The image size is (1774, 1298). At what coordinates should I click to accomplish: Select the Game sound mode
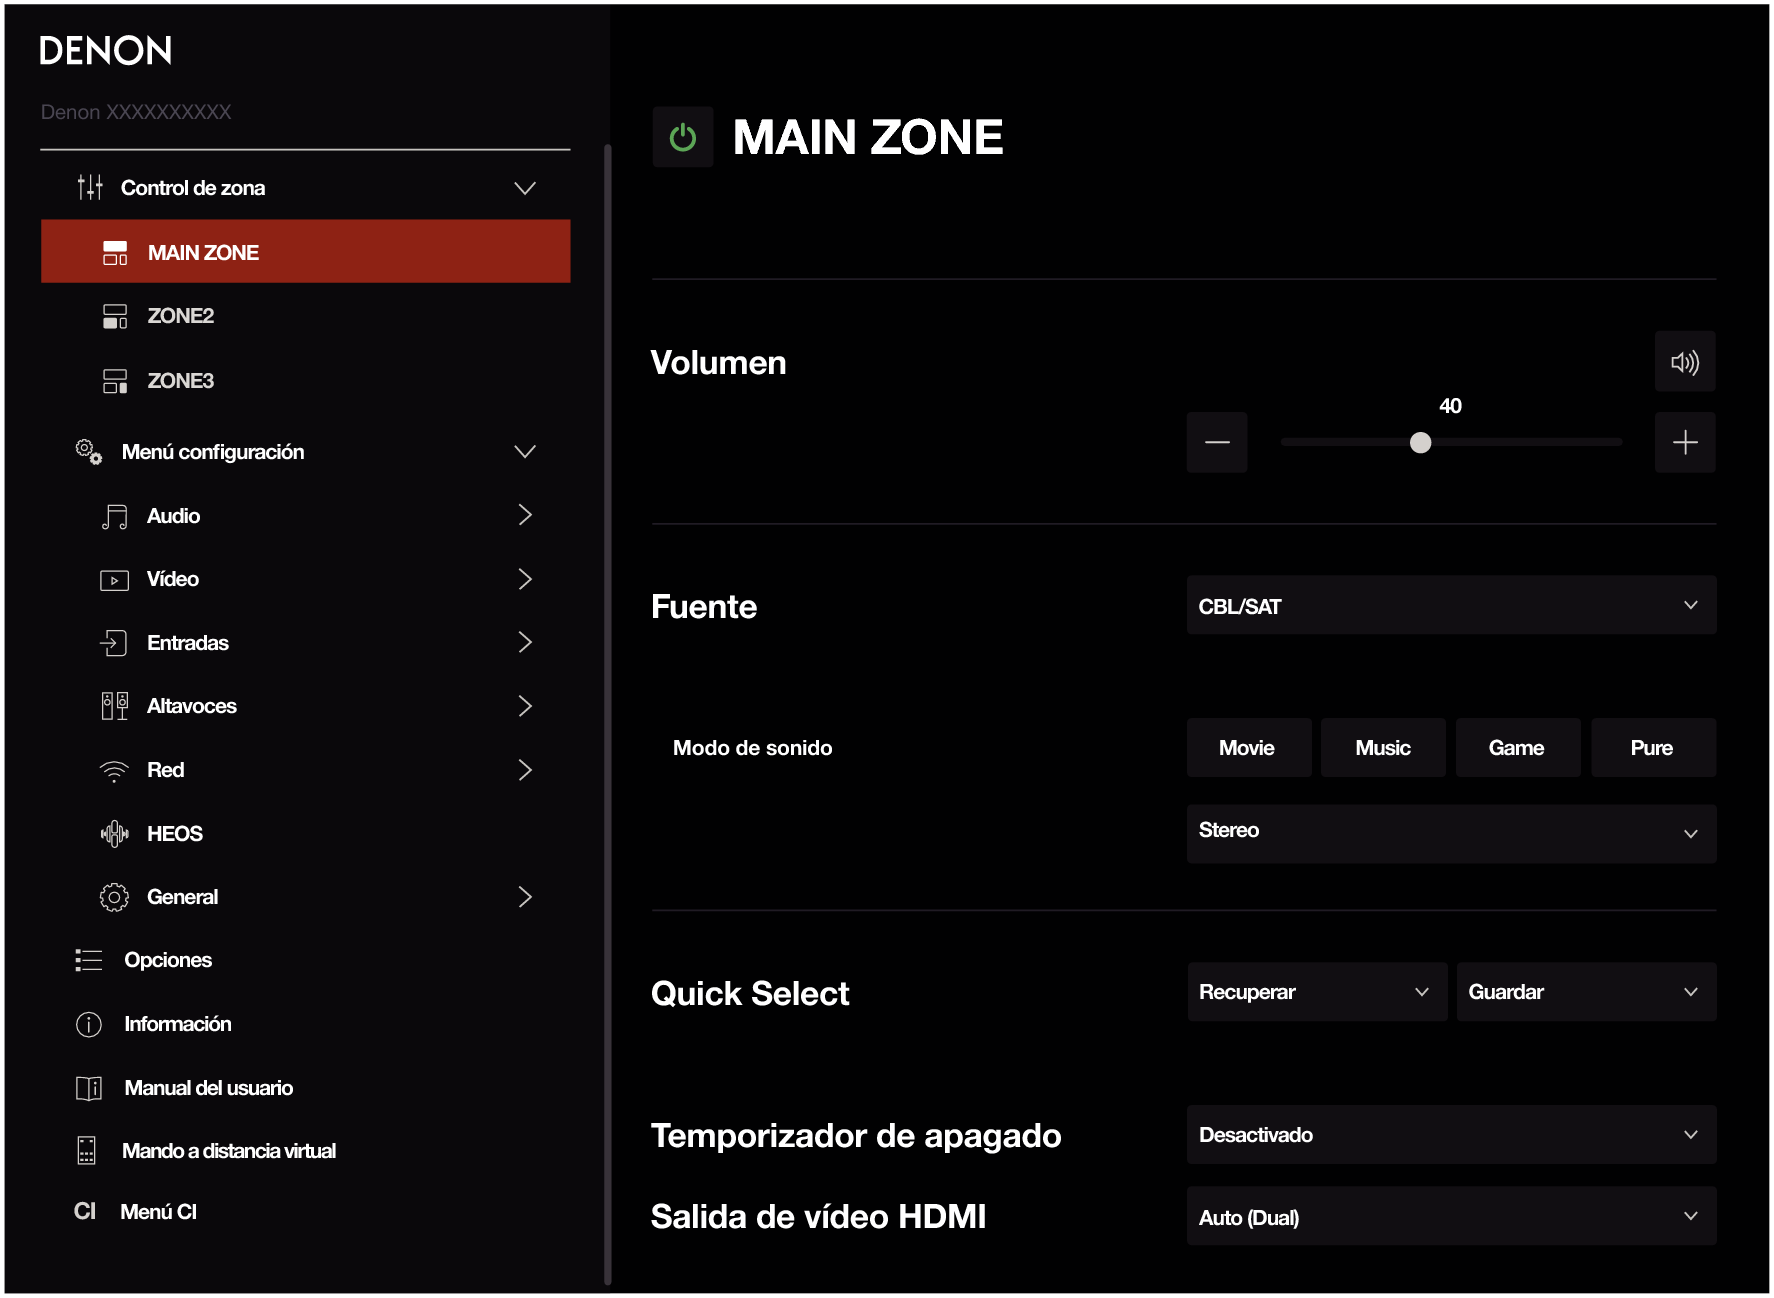[x=1517, y=748]
